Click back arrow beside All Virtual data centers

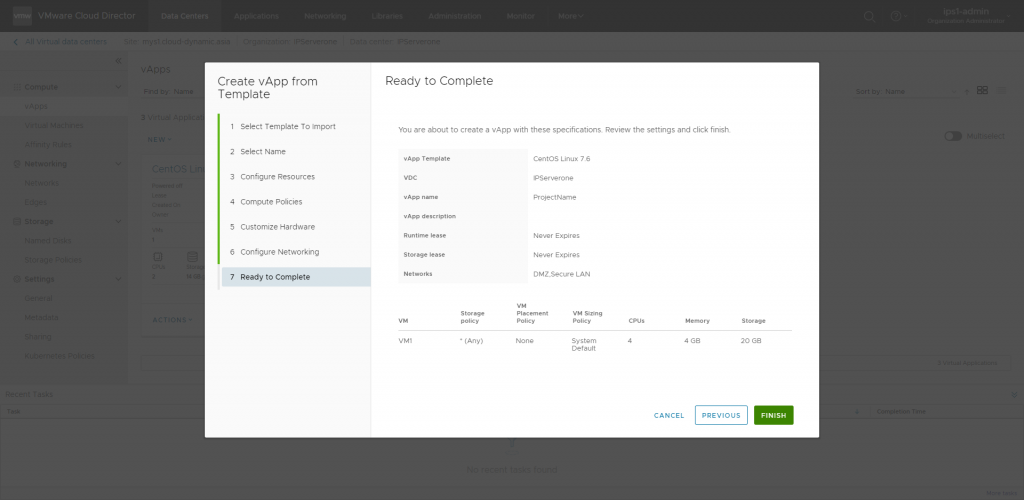click(x=16, y=41)
